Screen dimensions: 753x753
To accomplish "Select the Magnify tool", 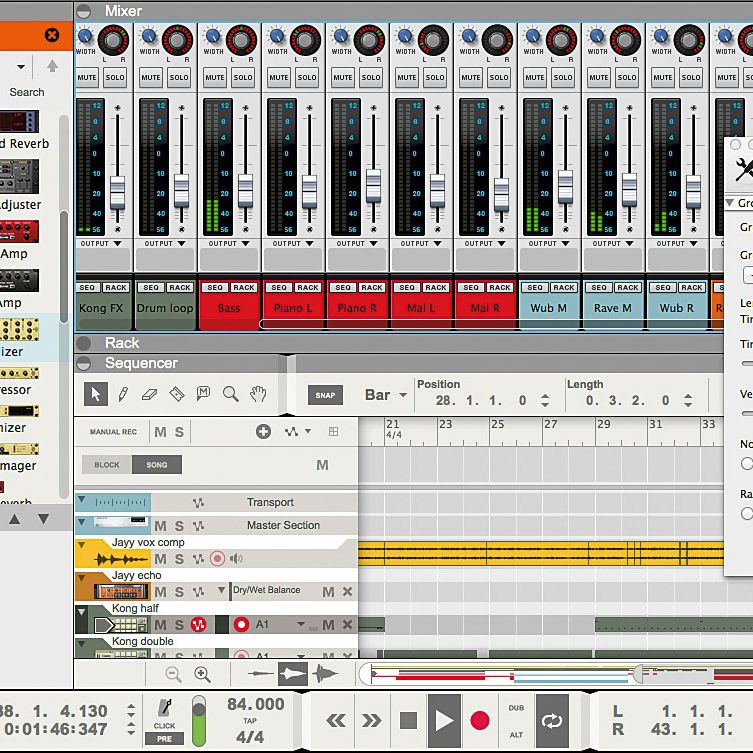I will point(231,394).
